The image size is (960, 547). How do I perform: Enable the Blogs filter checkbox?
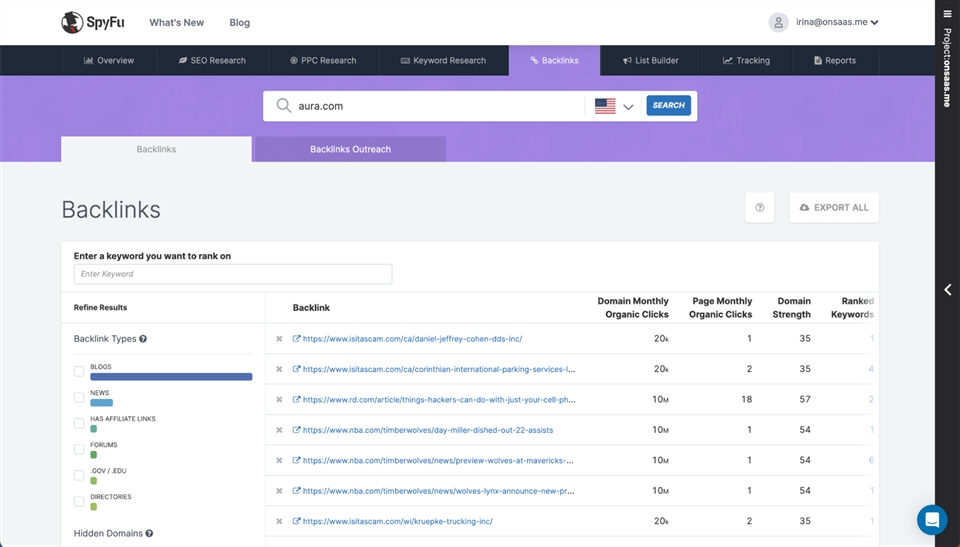(79, 372)
